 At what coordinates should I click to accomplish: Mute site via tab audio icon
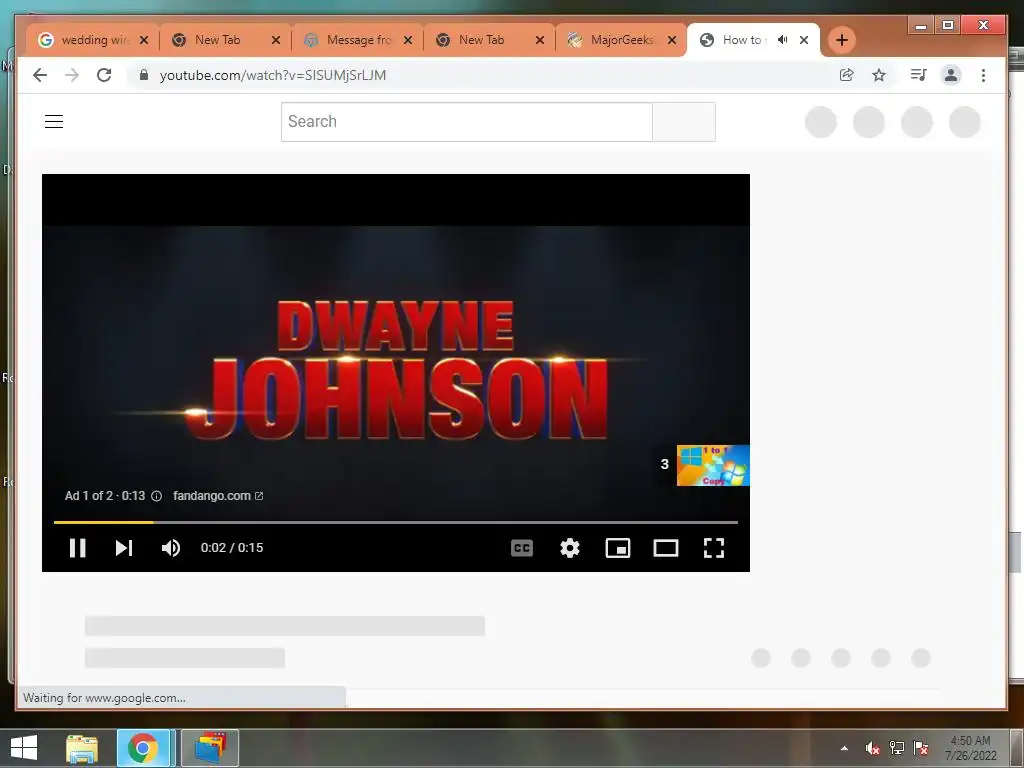coord(782,40)
